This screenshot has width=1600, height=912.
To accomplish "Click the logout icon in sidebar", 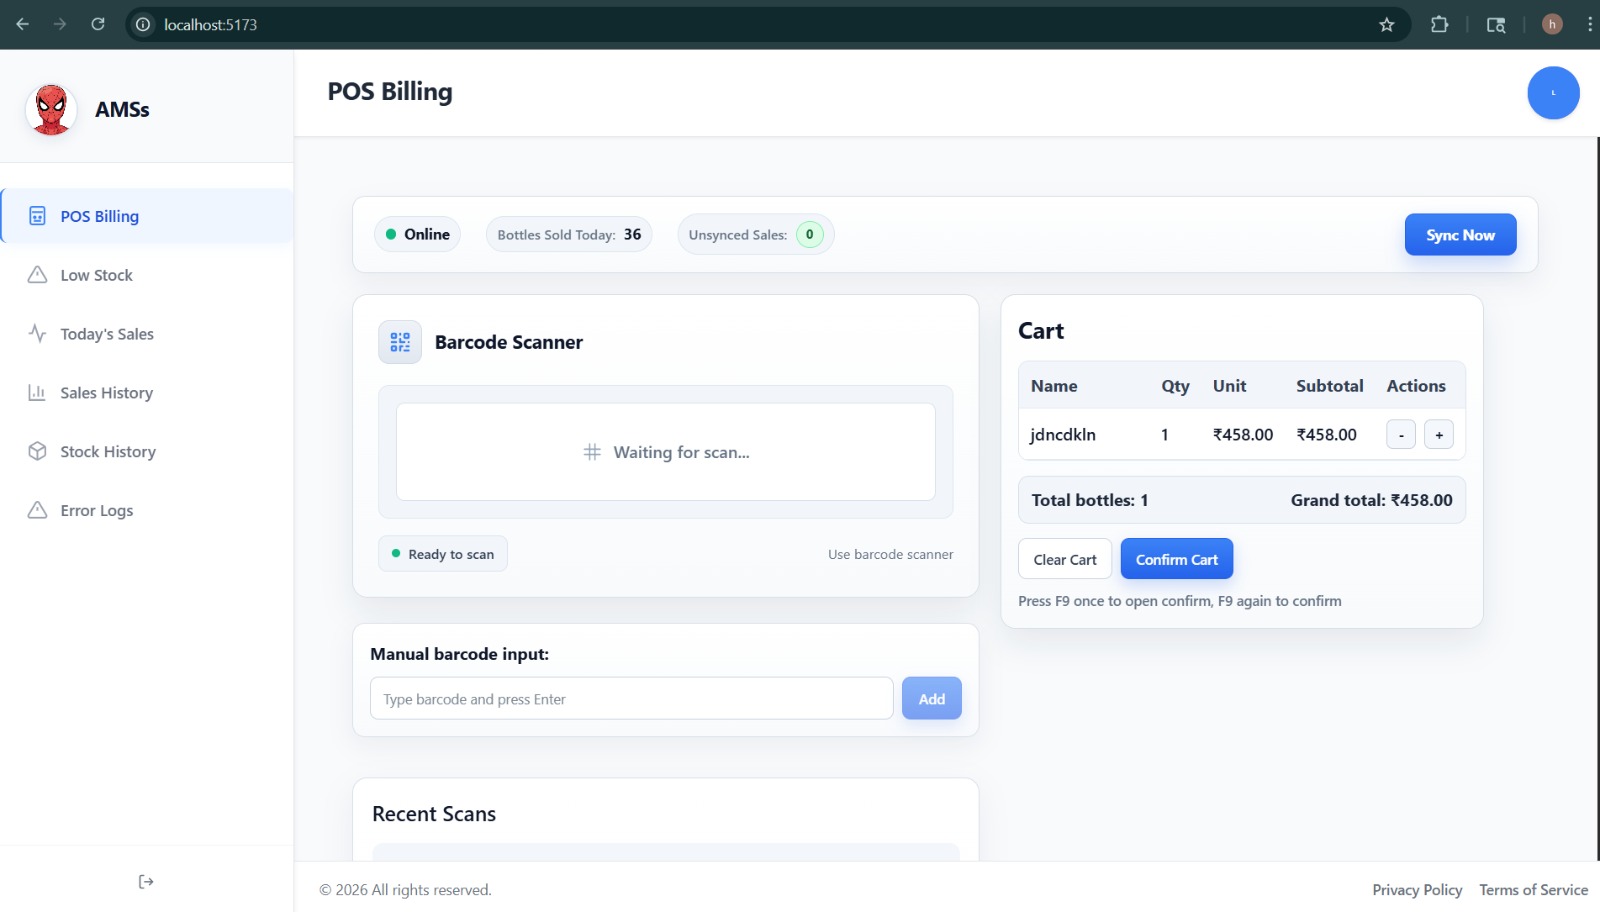I will pyautogui.click(x=146, y=881).
